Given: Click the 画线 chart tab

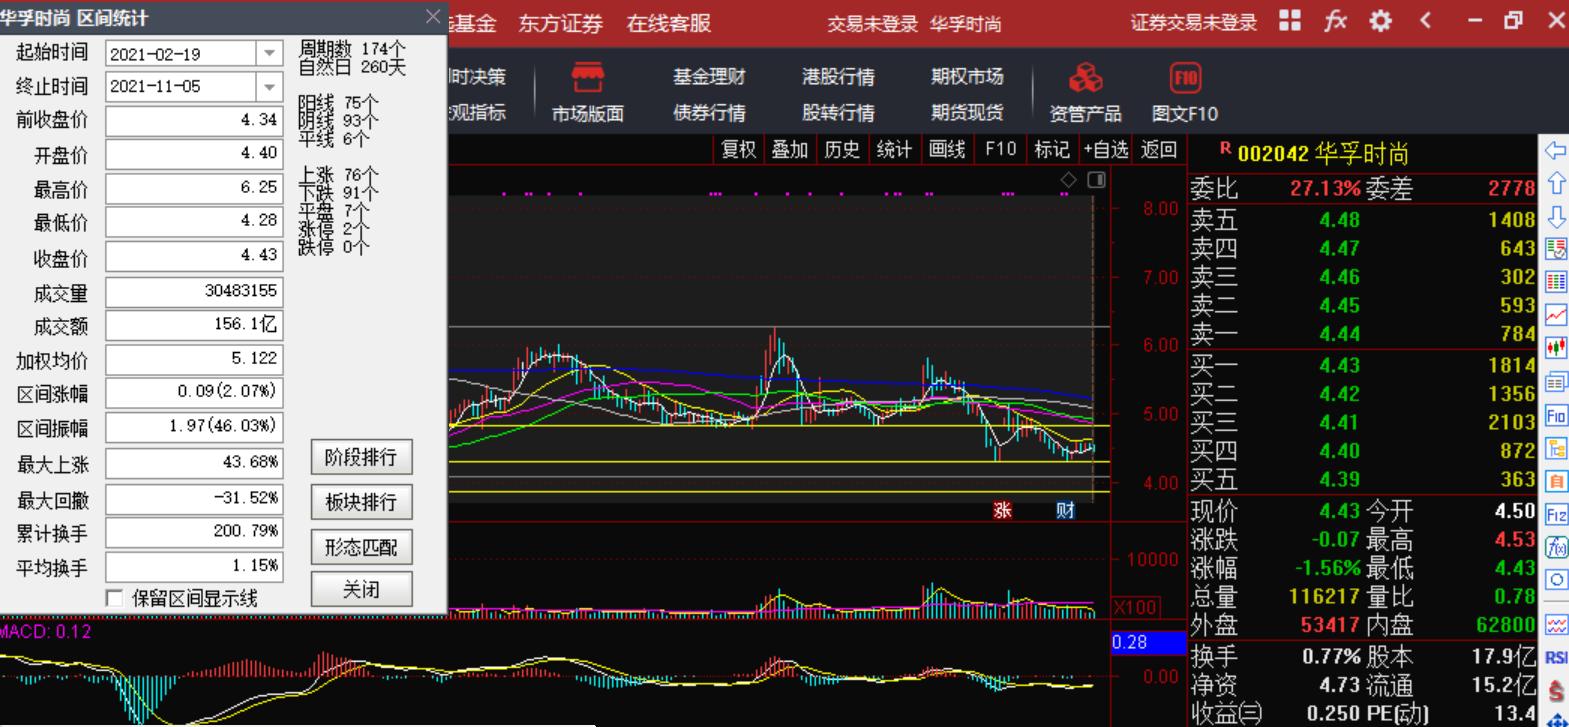Looking at the screenshot, I should [946, 149].
